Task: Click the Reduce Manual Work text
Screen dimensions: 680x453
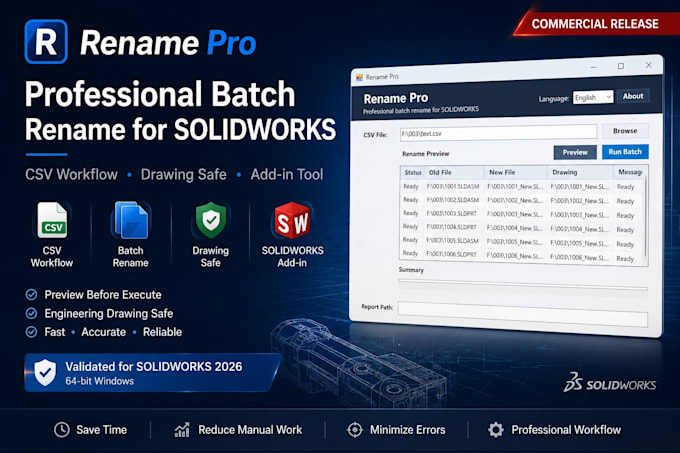Action: pos(250,430)
